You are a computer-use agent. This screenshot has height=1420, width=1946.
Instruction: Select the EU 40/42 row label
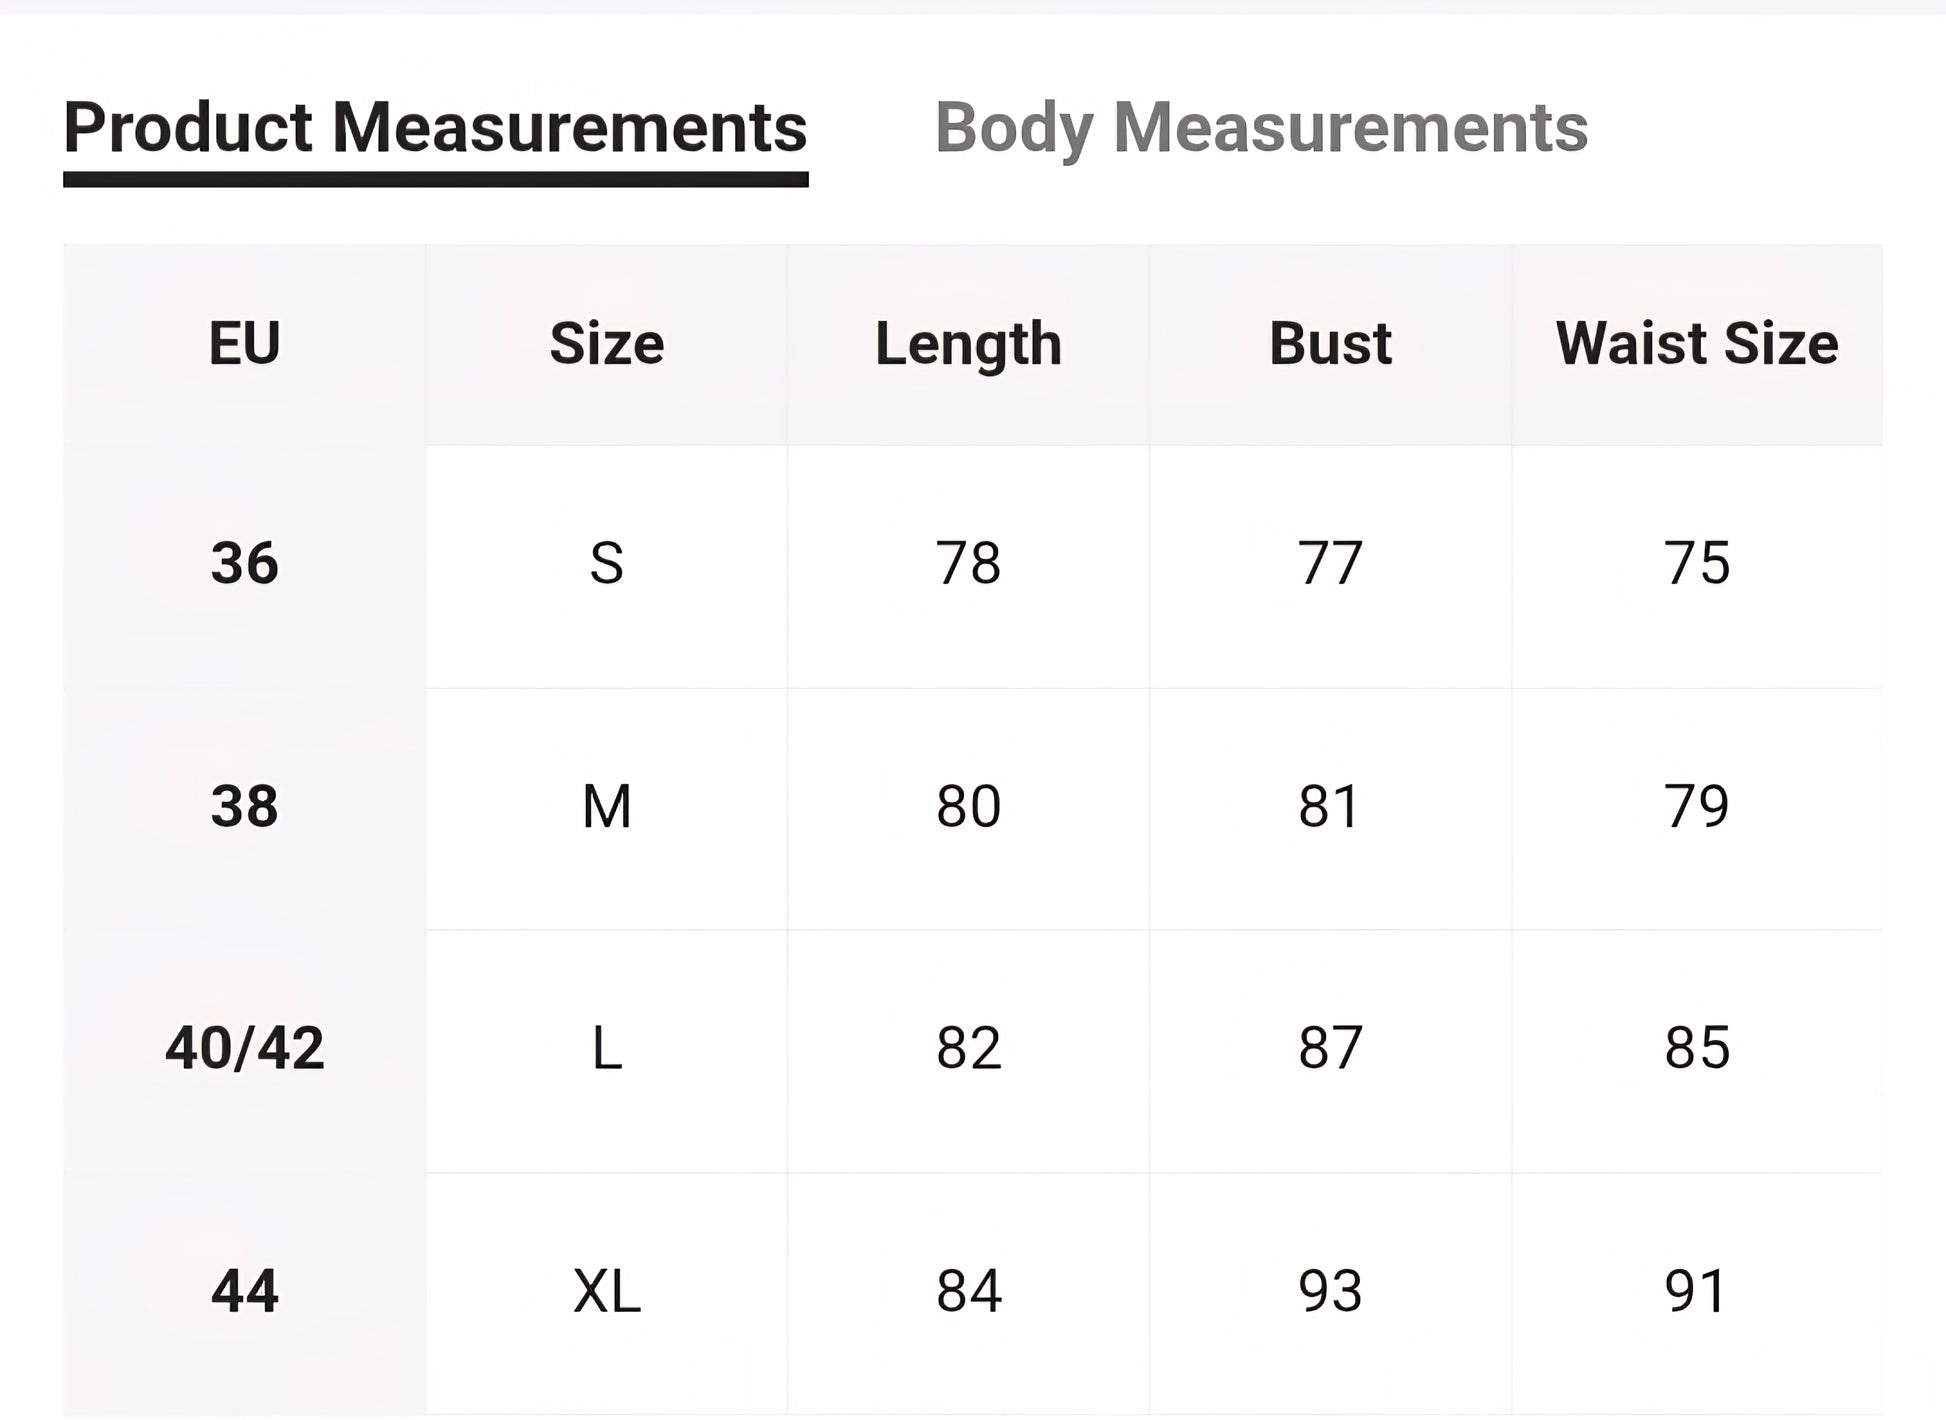[244, 1048]
